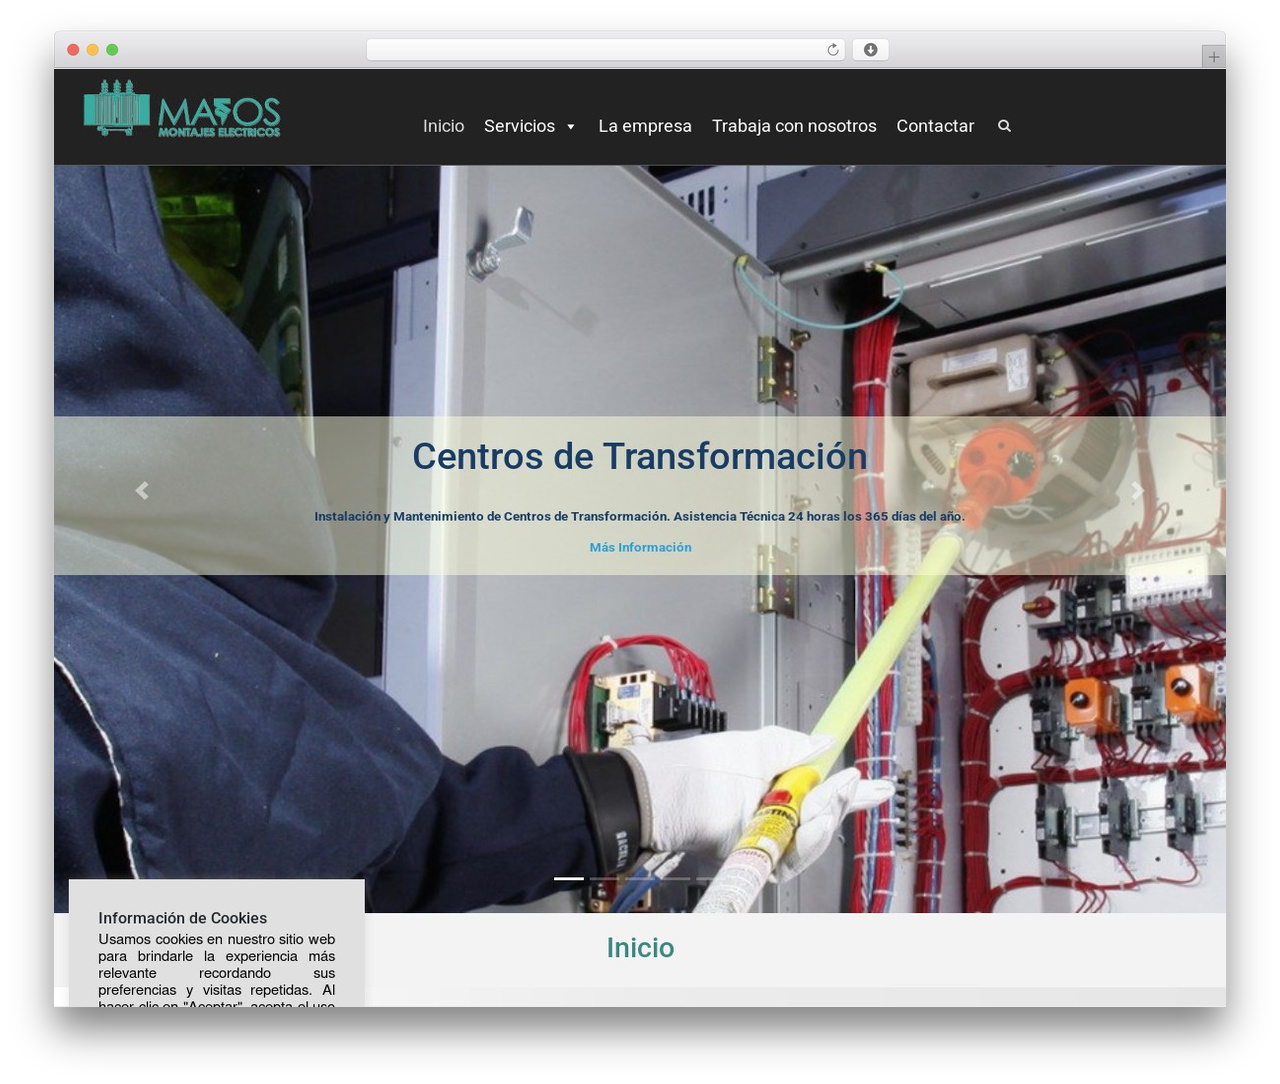Expand the Servicios submenu arrow
The image size is (1280, 1084).
(x=570, y=127)
